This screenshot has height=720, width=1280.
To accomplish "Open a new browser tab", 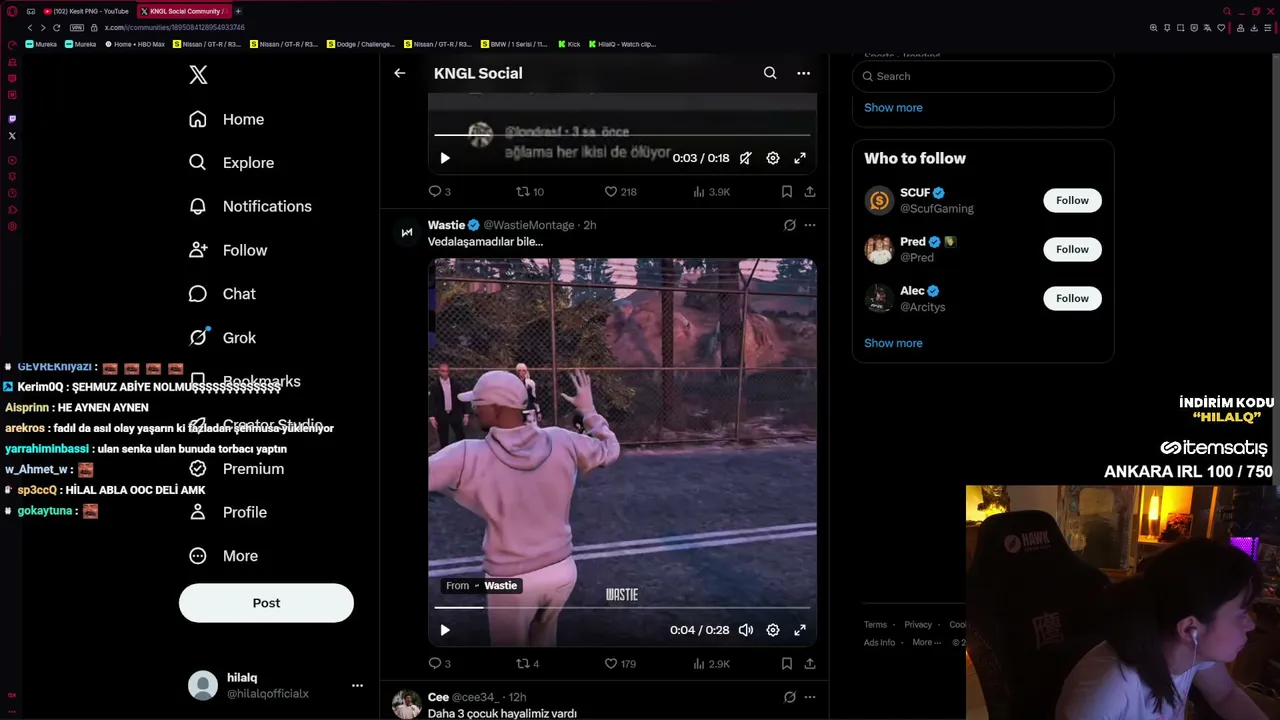I will (x=238, y=11).
